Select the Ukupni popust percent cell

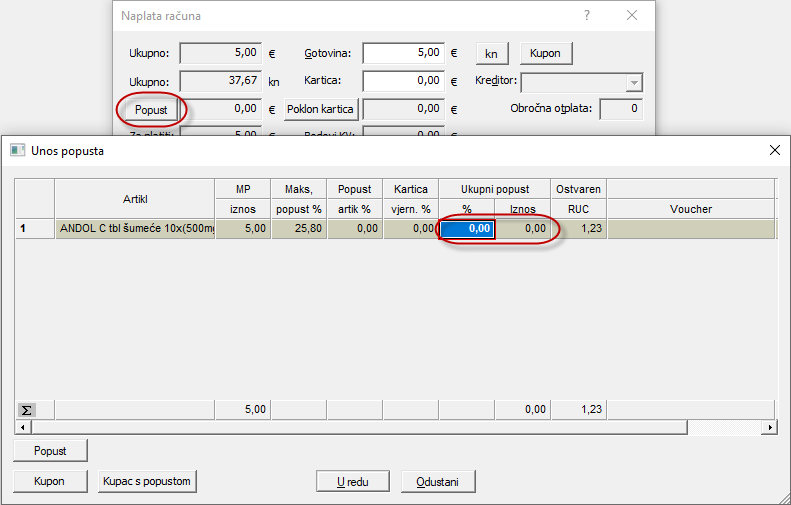467,229
